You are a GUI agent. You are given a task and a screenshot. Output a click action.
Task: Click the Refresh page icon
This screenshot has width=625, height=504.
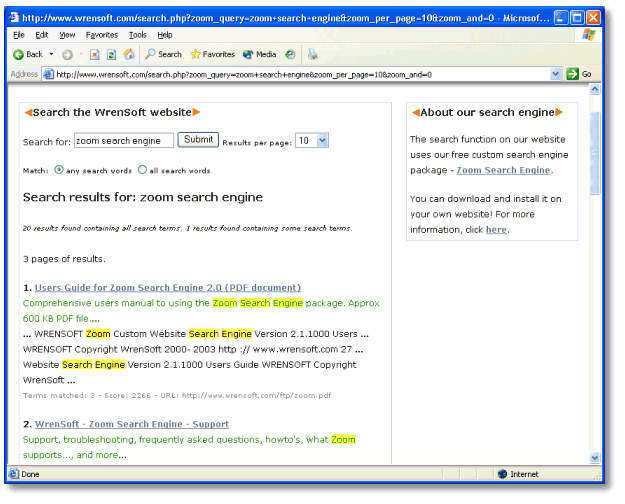(112, 55)
